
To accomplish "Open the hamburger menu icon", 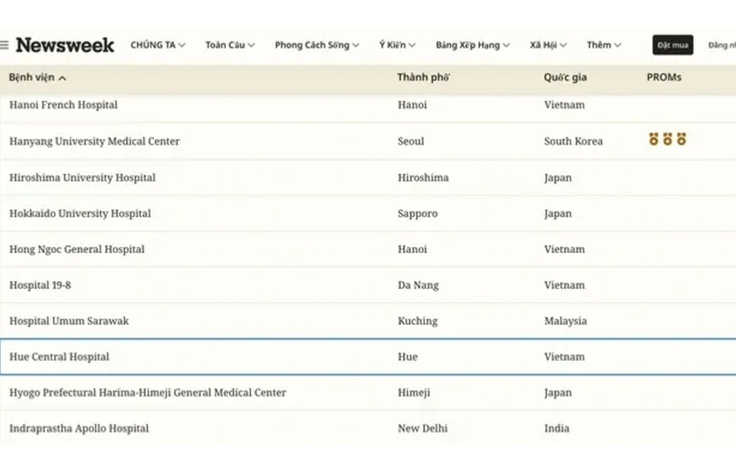I will click(x=4, y=45).
